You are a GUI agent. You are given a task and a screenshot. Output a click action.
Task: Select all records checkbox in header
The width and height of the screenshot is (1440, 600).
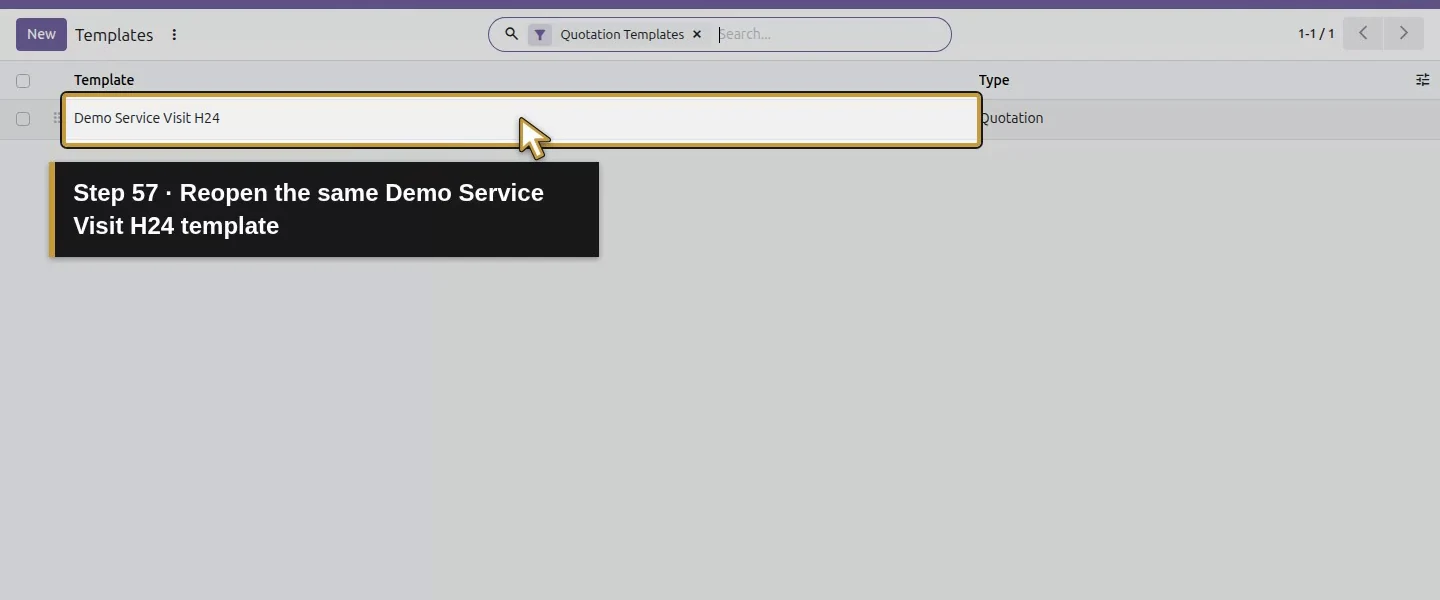(x=23, y=81)
